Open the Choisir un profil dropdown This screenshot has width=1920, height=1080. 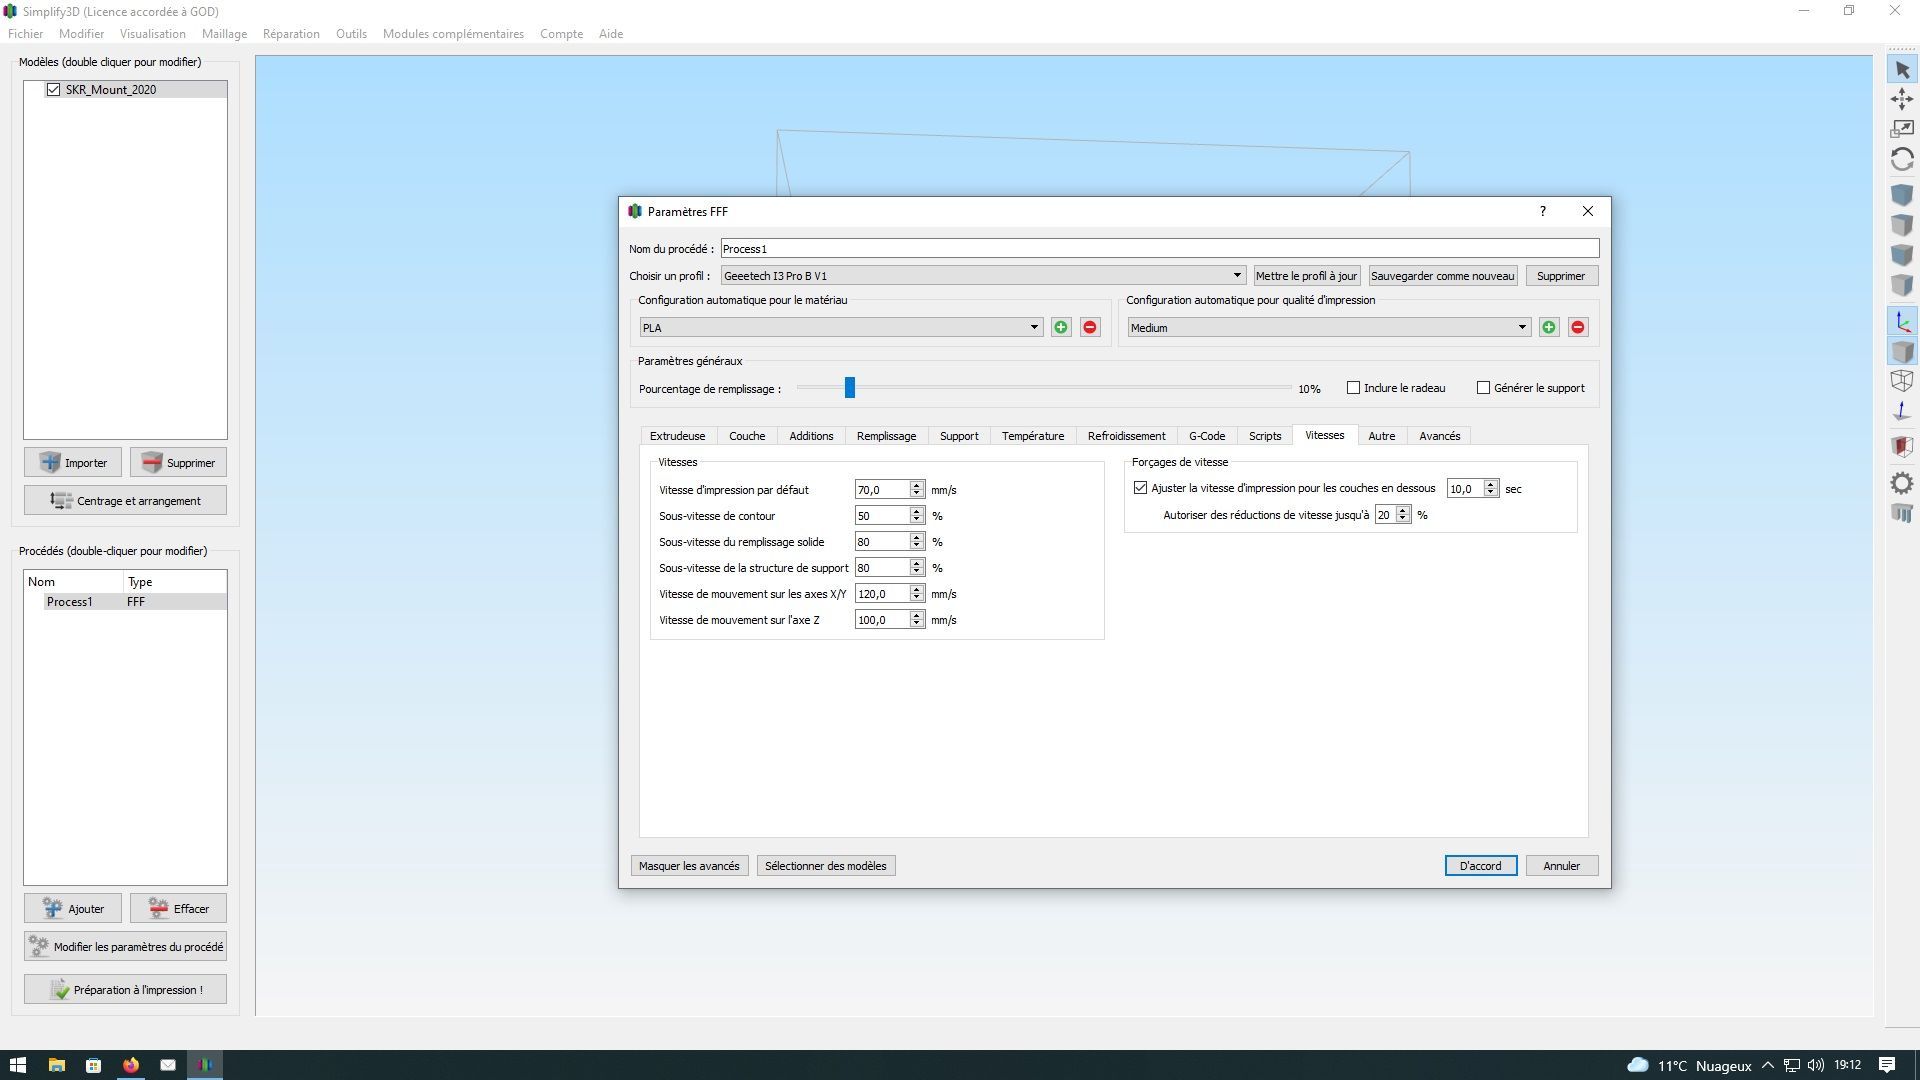pos(982,276)
